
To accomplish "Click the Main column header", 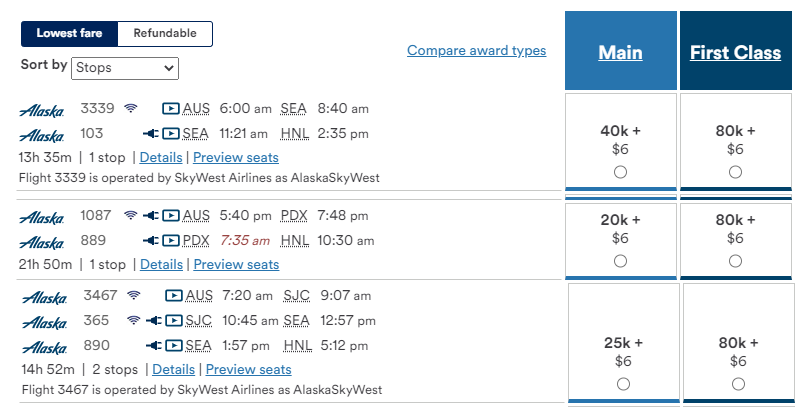I will [x=621, y=51].
